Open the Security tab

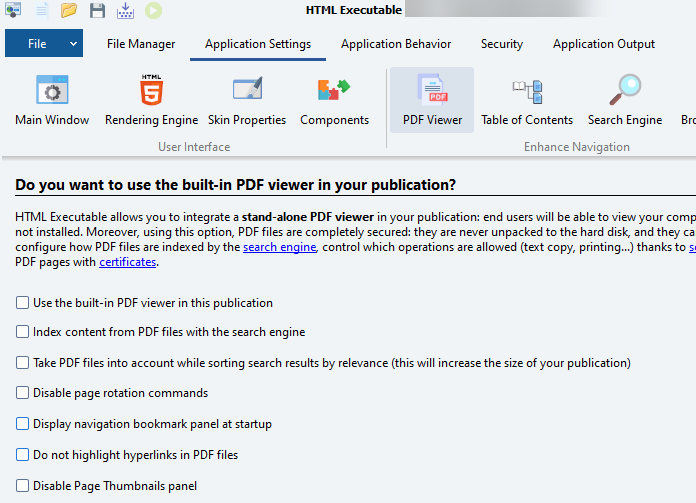pyautogui.click(x=502, y=44)
